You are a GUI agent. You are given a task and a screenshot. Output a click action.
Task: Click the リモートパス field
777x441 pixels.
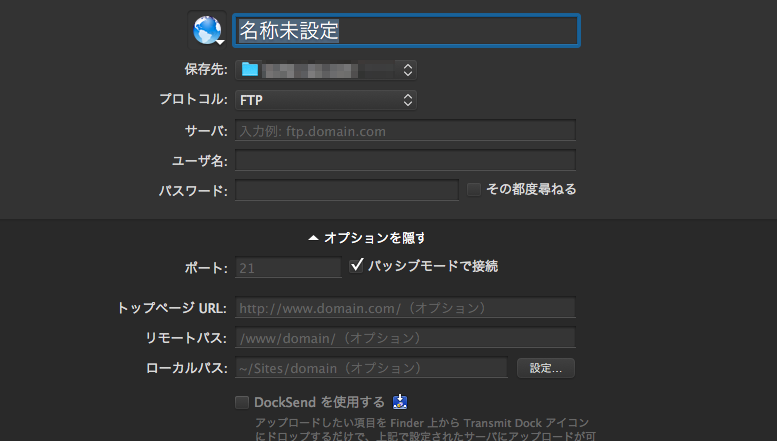tap(405, 338)
